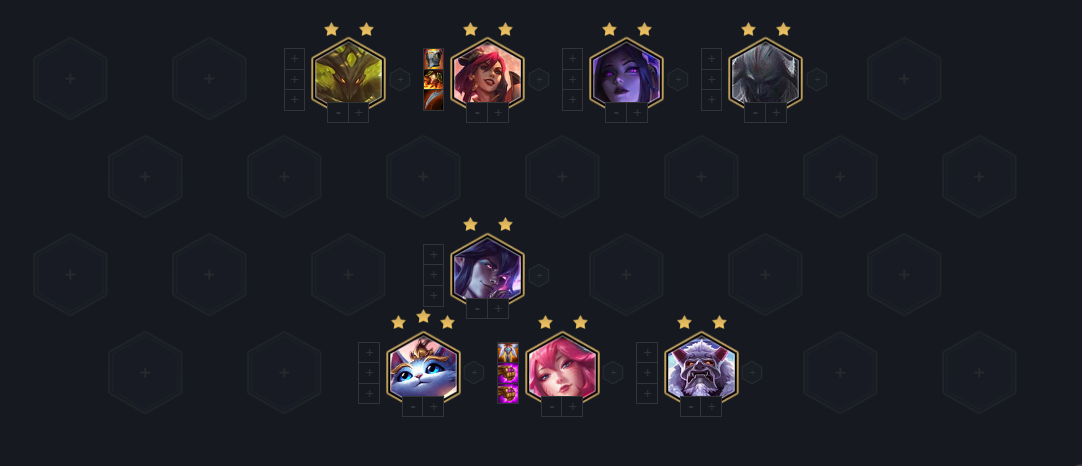Select the Yuumi cat champion portrait

424,367
